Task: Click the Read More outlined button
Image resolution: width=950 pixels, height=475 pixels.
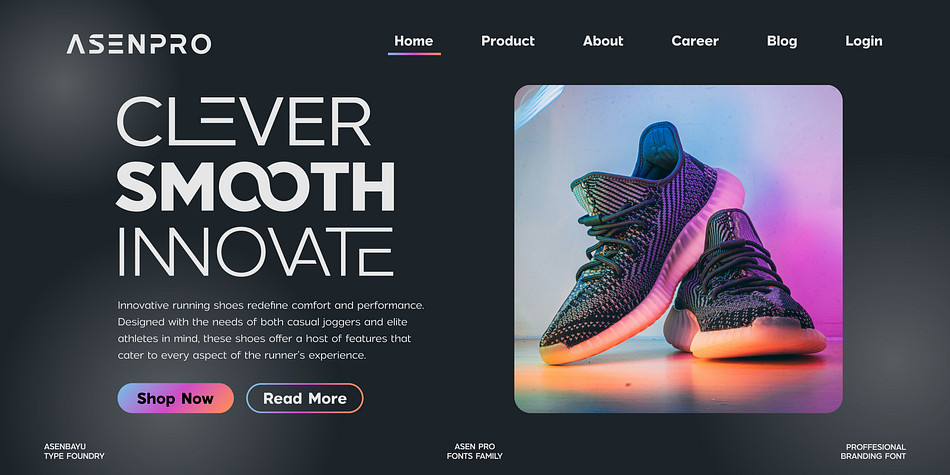Action: tap(305, 398)
